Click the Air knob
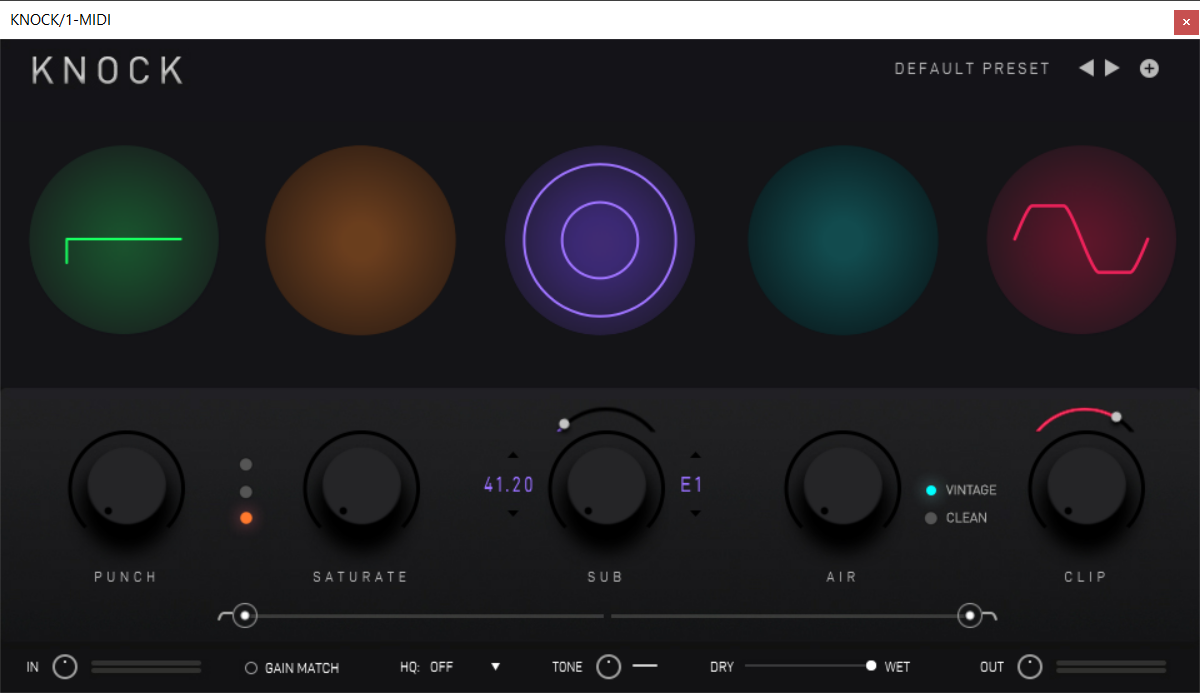This screenshot has height=693, width=1200. click(843, 488)
